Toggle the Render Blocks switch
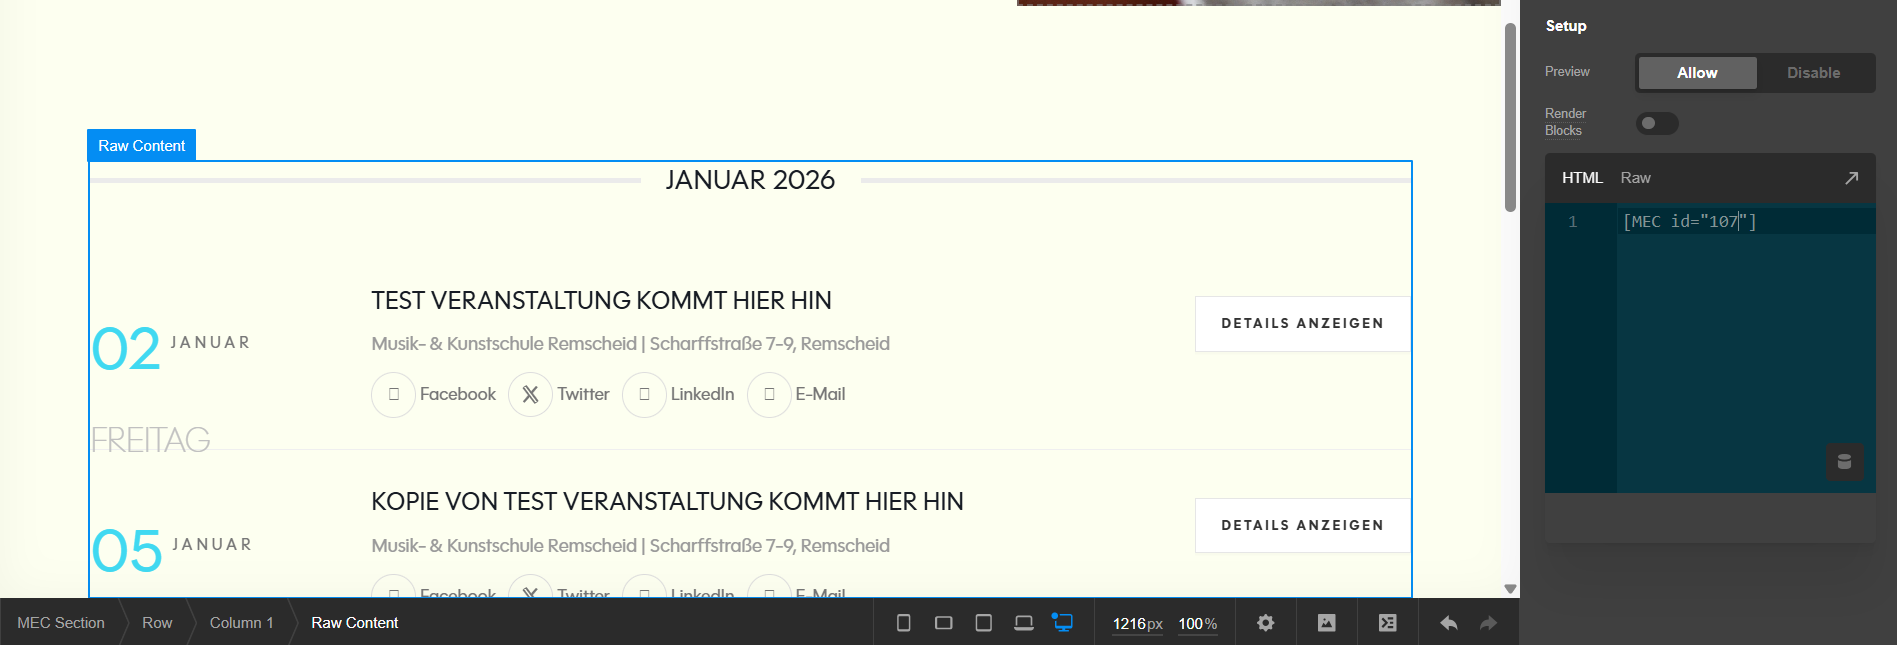The image size is (1897, 645). (x=1656, y=123)
